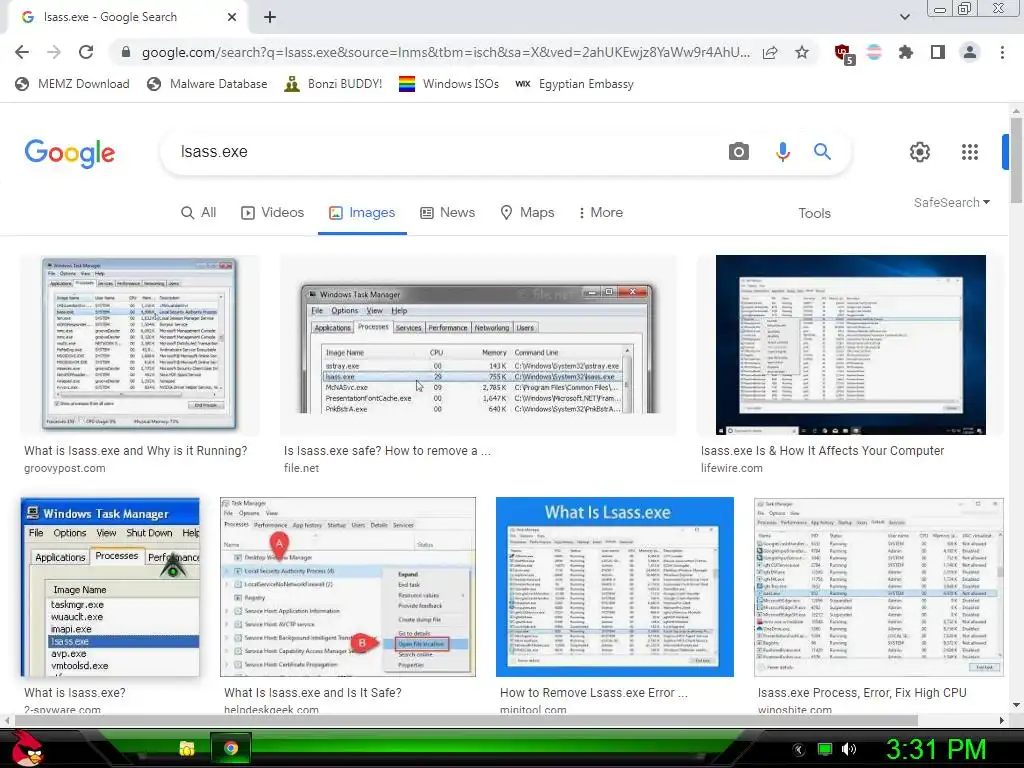Click the horizontal page scrollbar
This screenshot has width=1024, height=768.
(466, 720)
